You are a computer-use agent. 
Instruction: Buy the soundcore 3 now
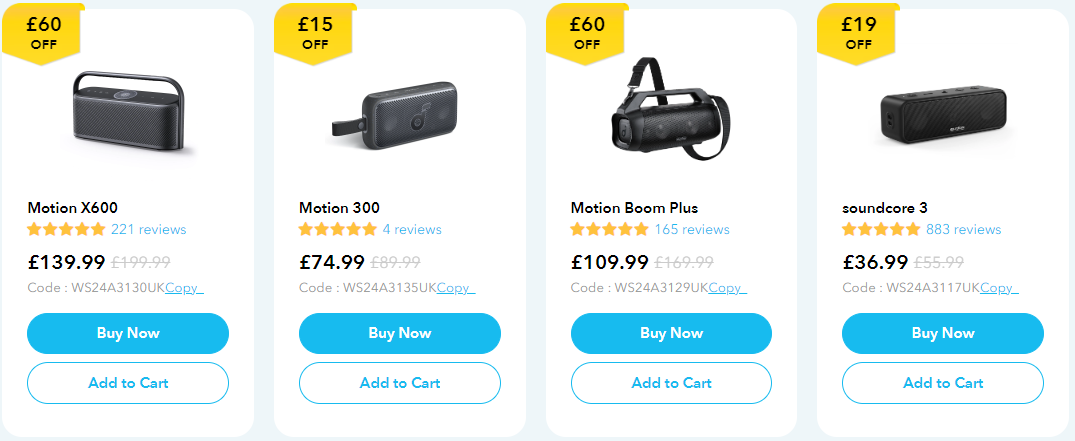point(942,334)
